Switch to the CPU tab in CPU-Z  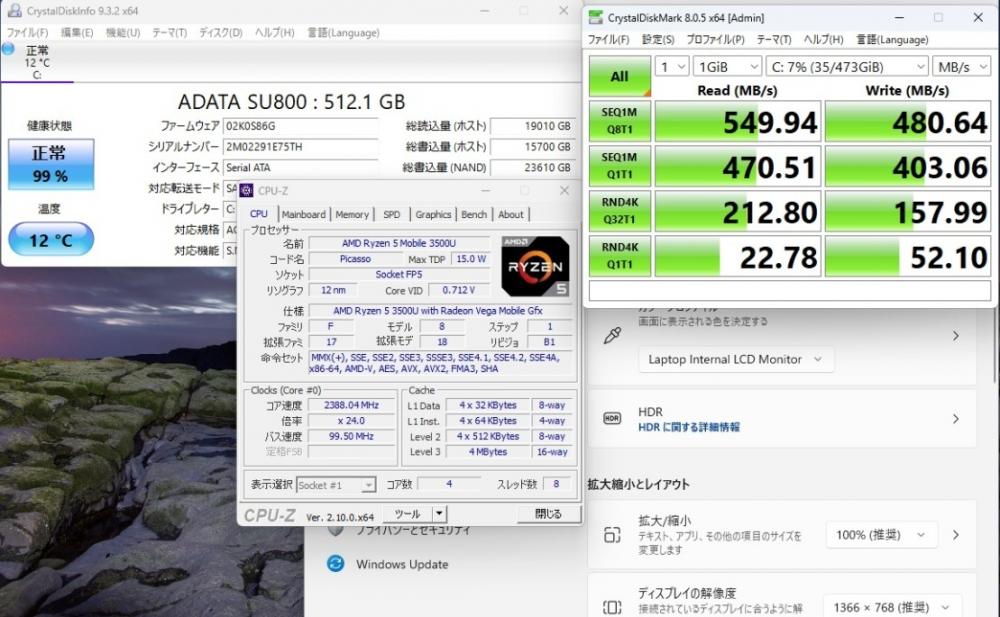pyautogui.click(x=258, y=214)
